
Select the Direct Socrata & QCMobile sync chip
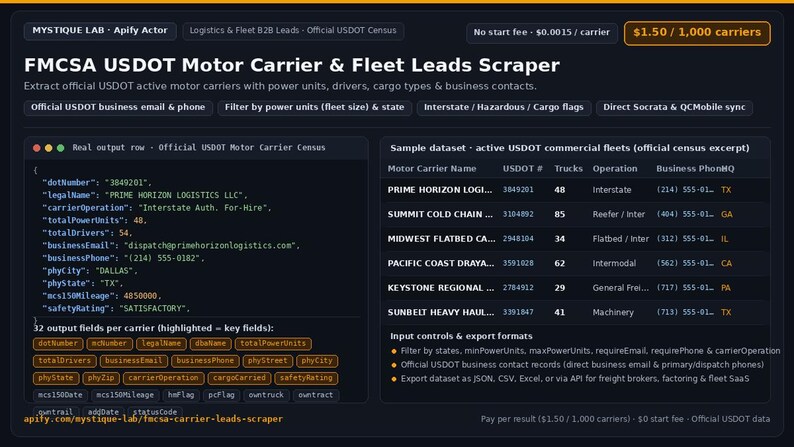pyautogui.click(x=674, y=107)
